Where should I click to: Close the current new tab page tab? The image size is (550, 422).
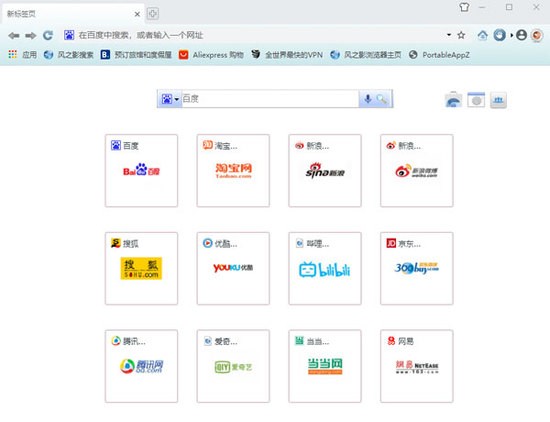coord(137,14)
